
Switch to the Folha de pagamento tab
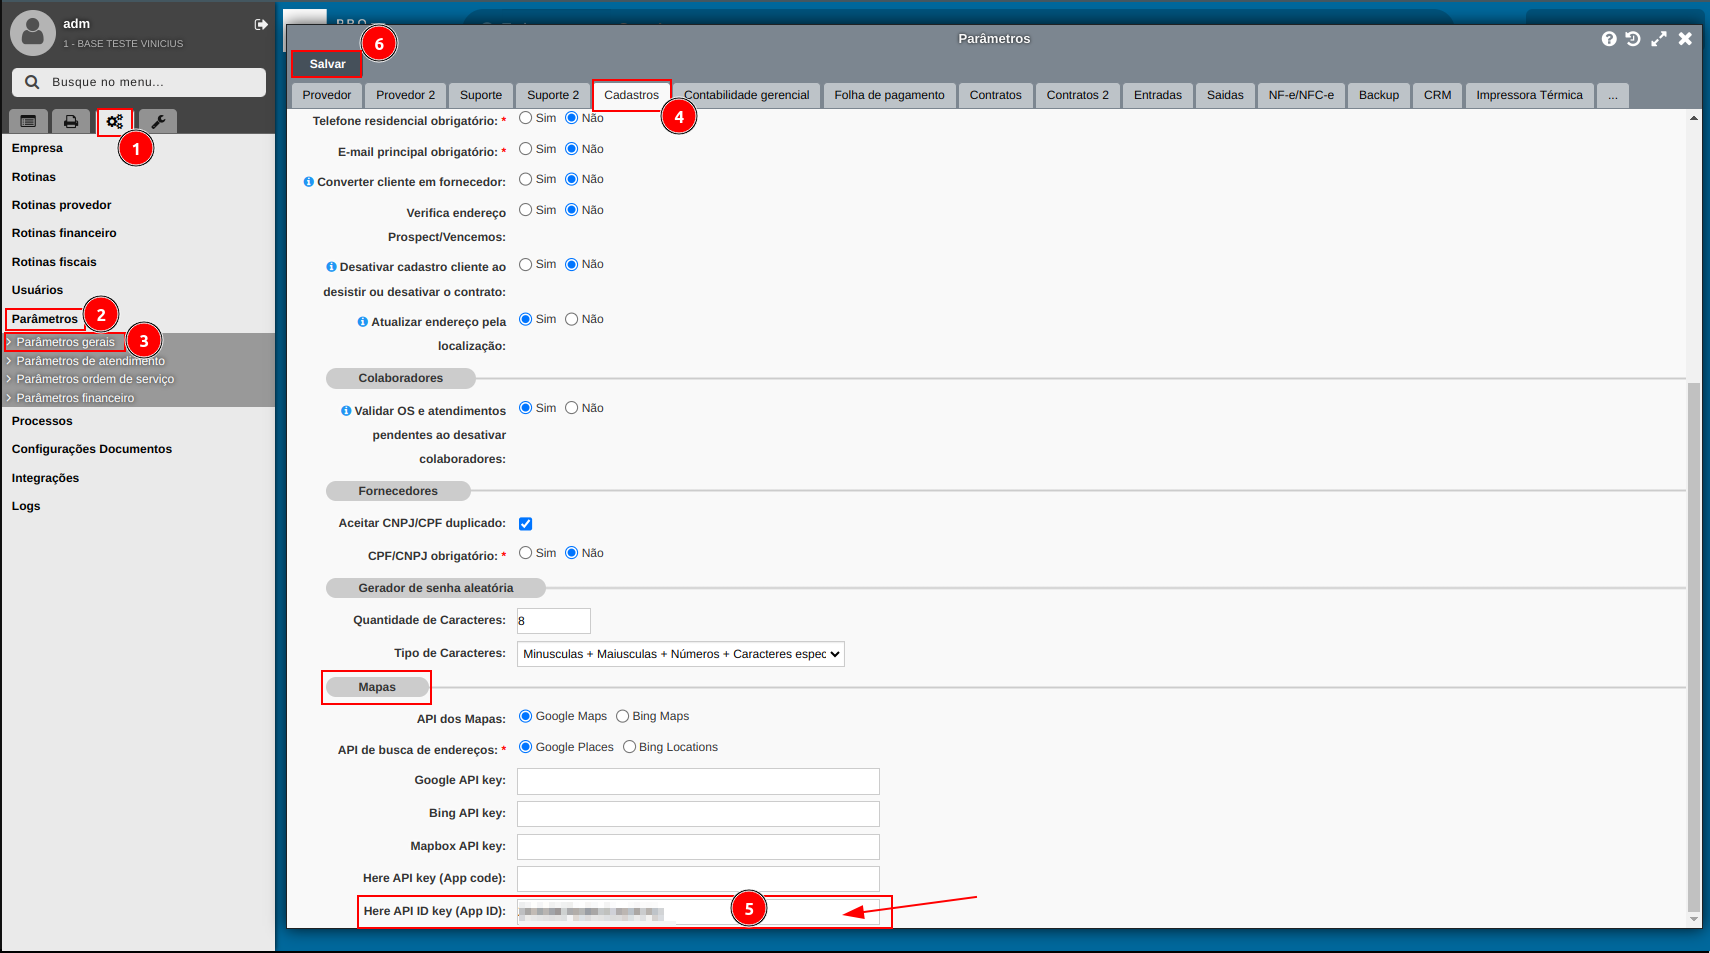click(889, 95)
